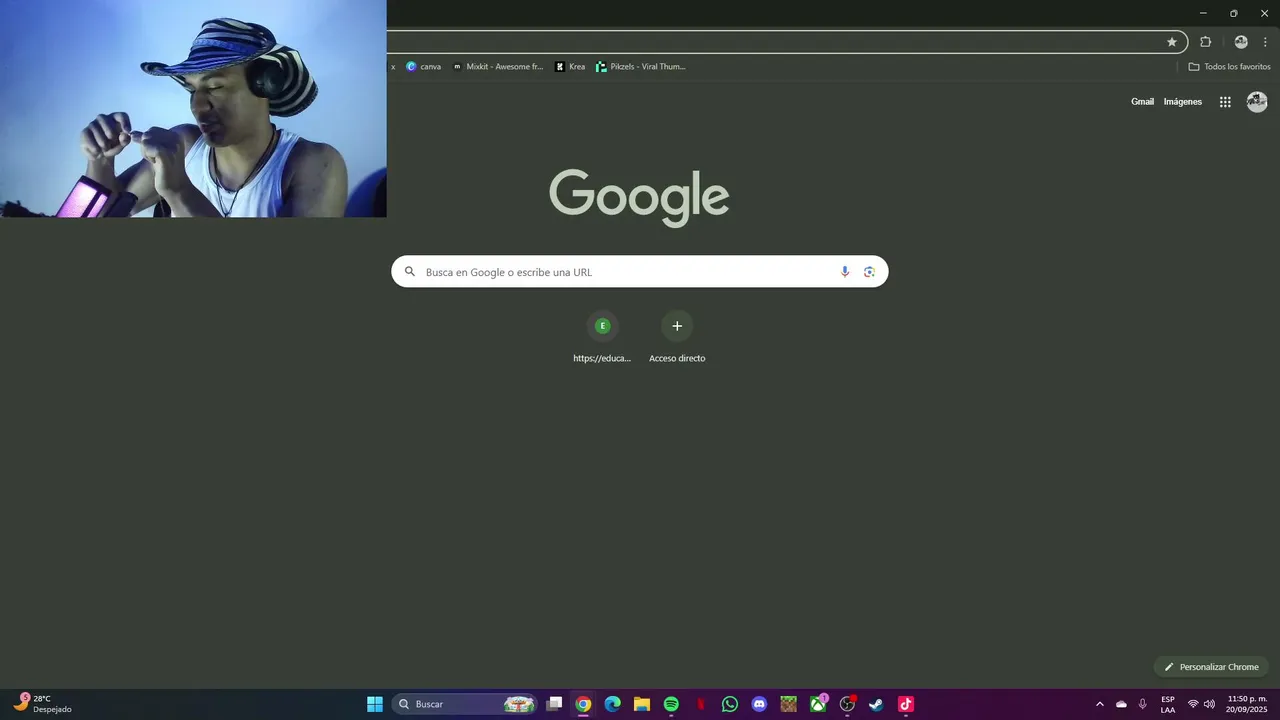Open the Chrome profile avatar in toolbar
This screenshot has height=720, width=1280.
click(x=1241, y=42)
